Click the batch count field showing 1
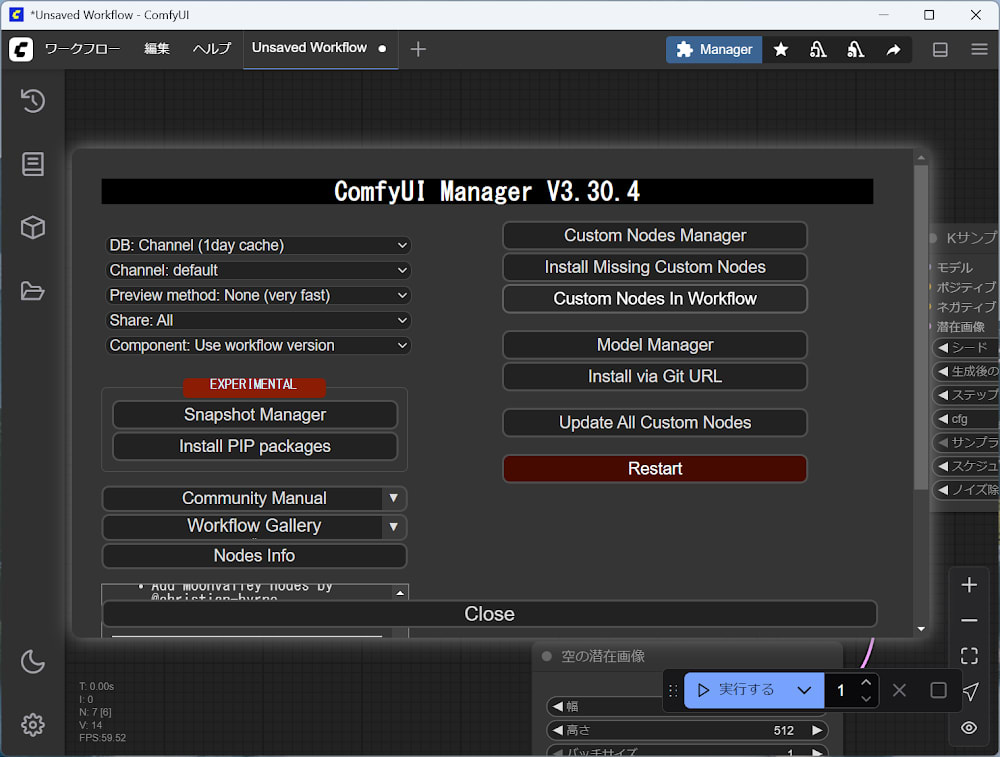This screenshot has width=1000, height=757. coord(841,690)
